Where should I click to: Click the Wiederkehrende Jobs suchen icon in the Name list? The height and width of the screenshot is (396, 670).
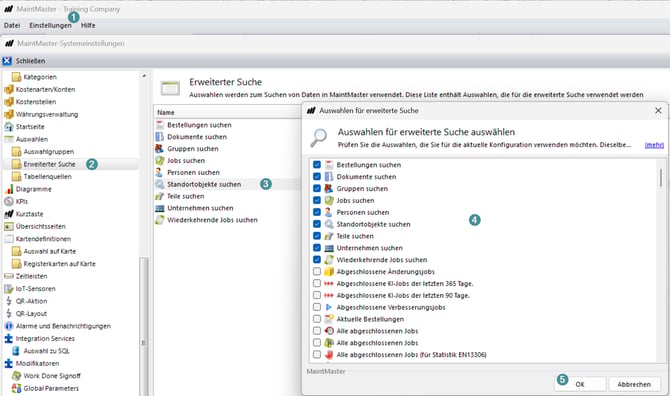[160, 220]
